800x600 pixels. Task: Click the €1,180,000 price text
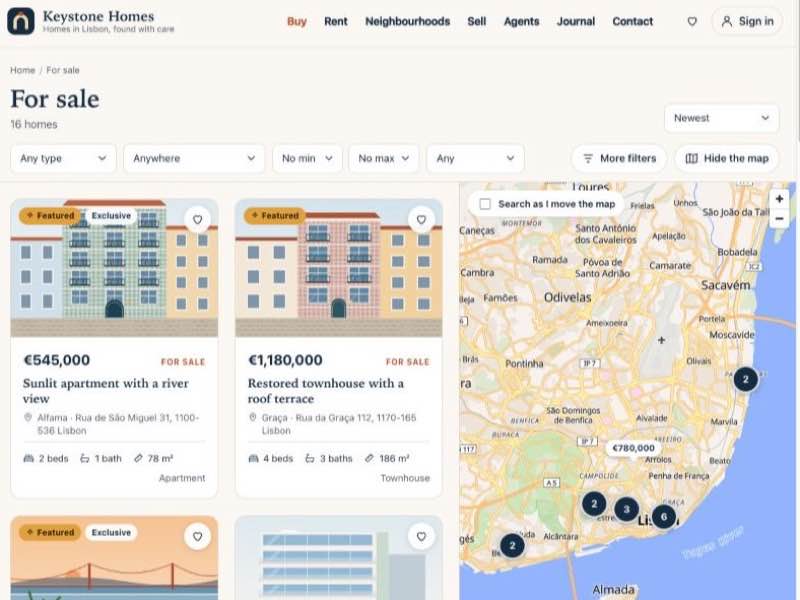pyautogui.click(x=285, y=360)
